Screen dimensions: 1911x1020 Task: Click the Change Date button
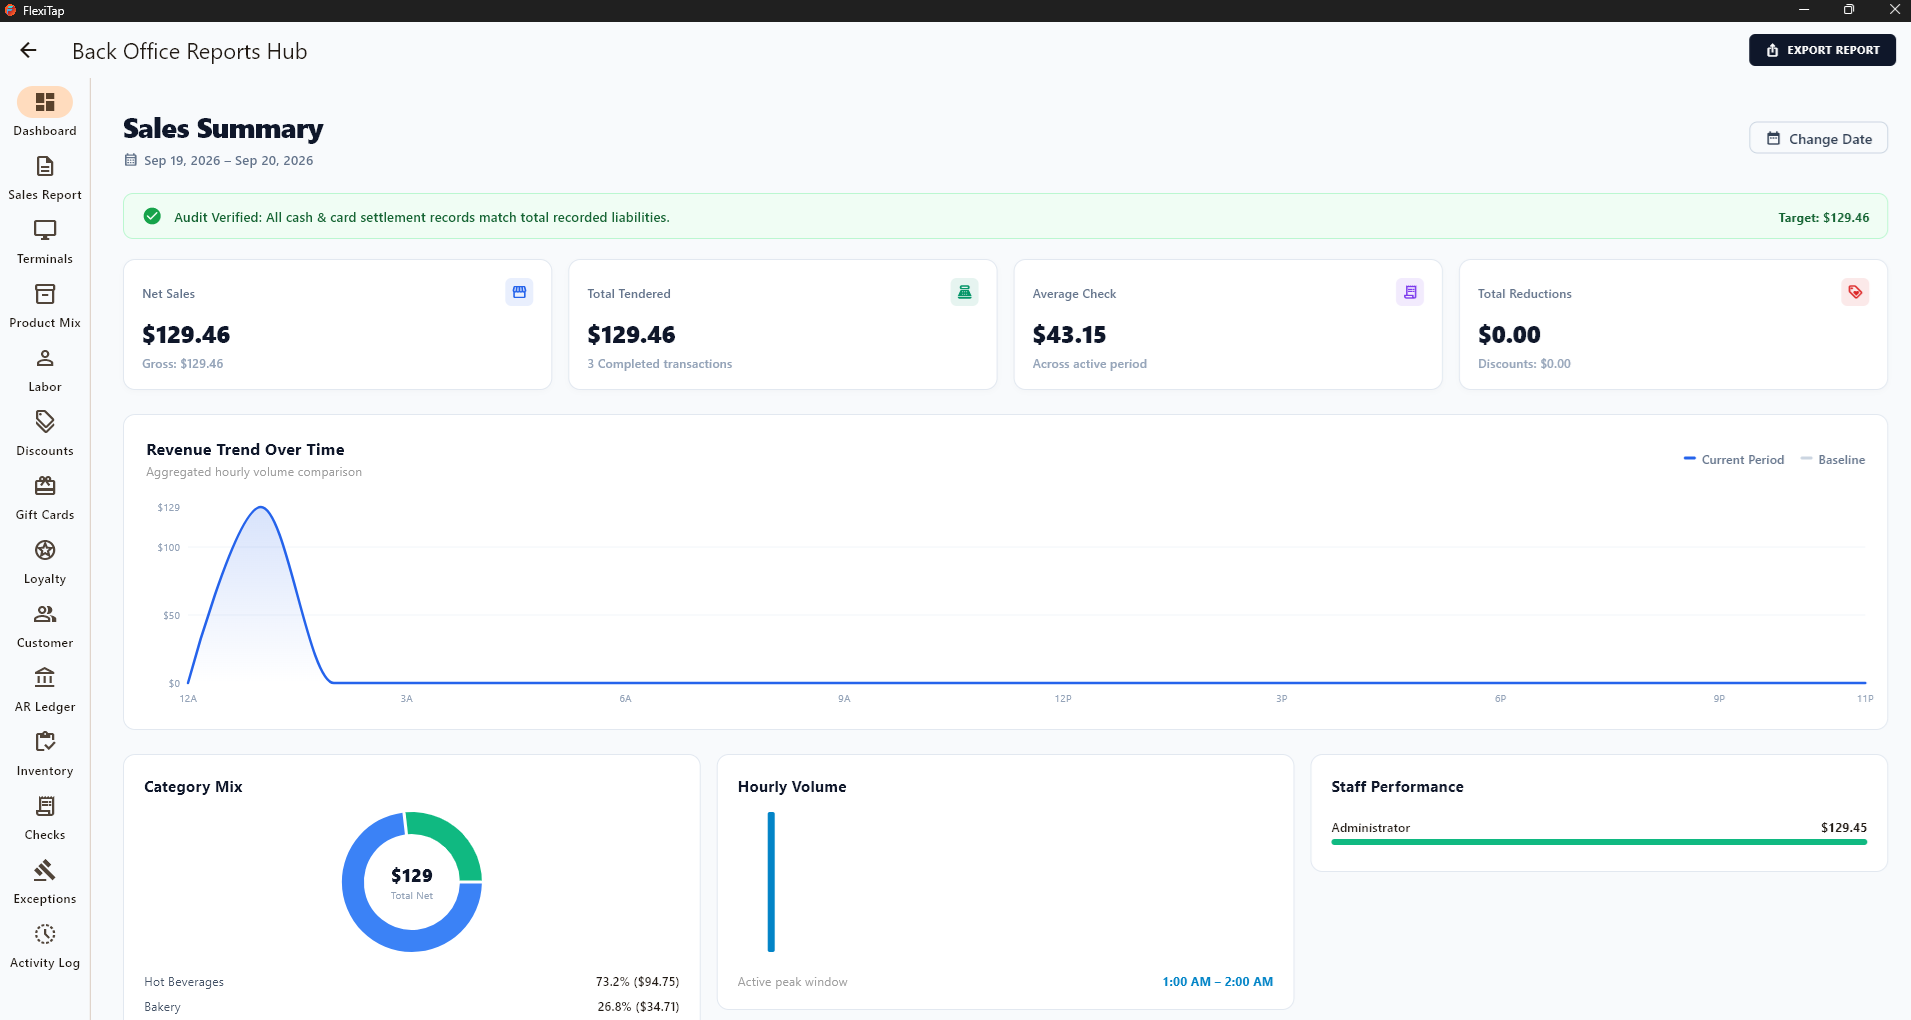(1818, 139)
